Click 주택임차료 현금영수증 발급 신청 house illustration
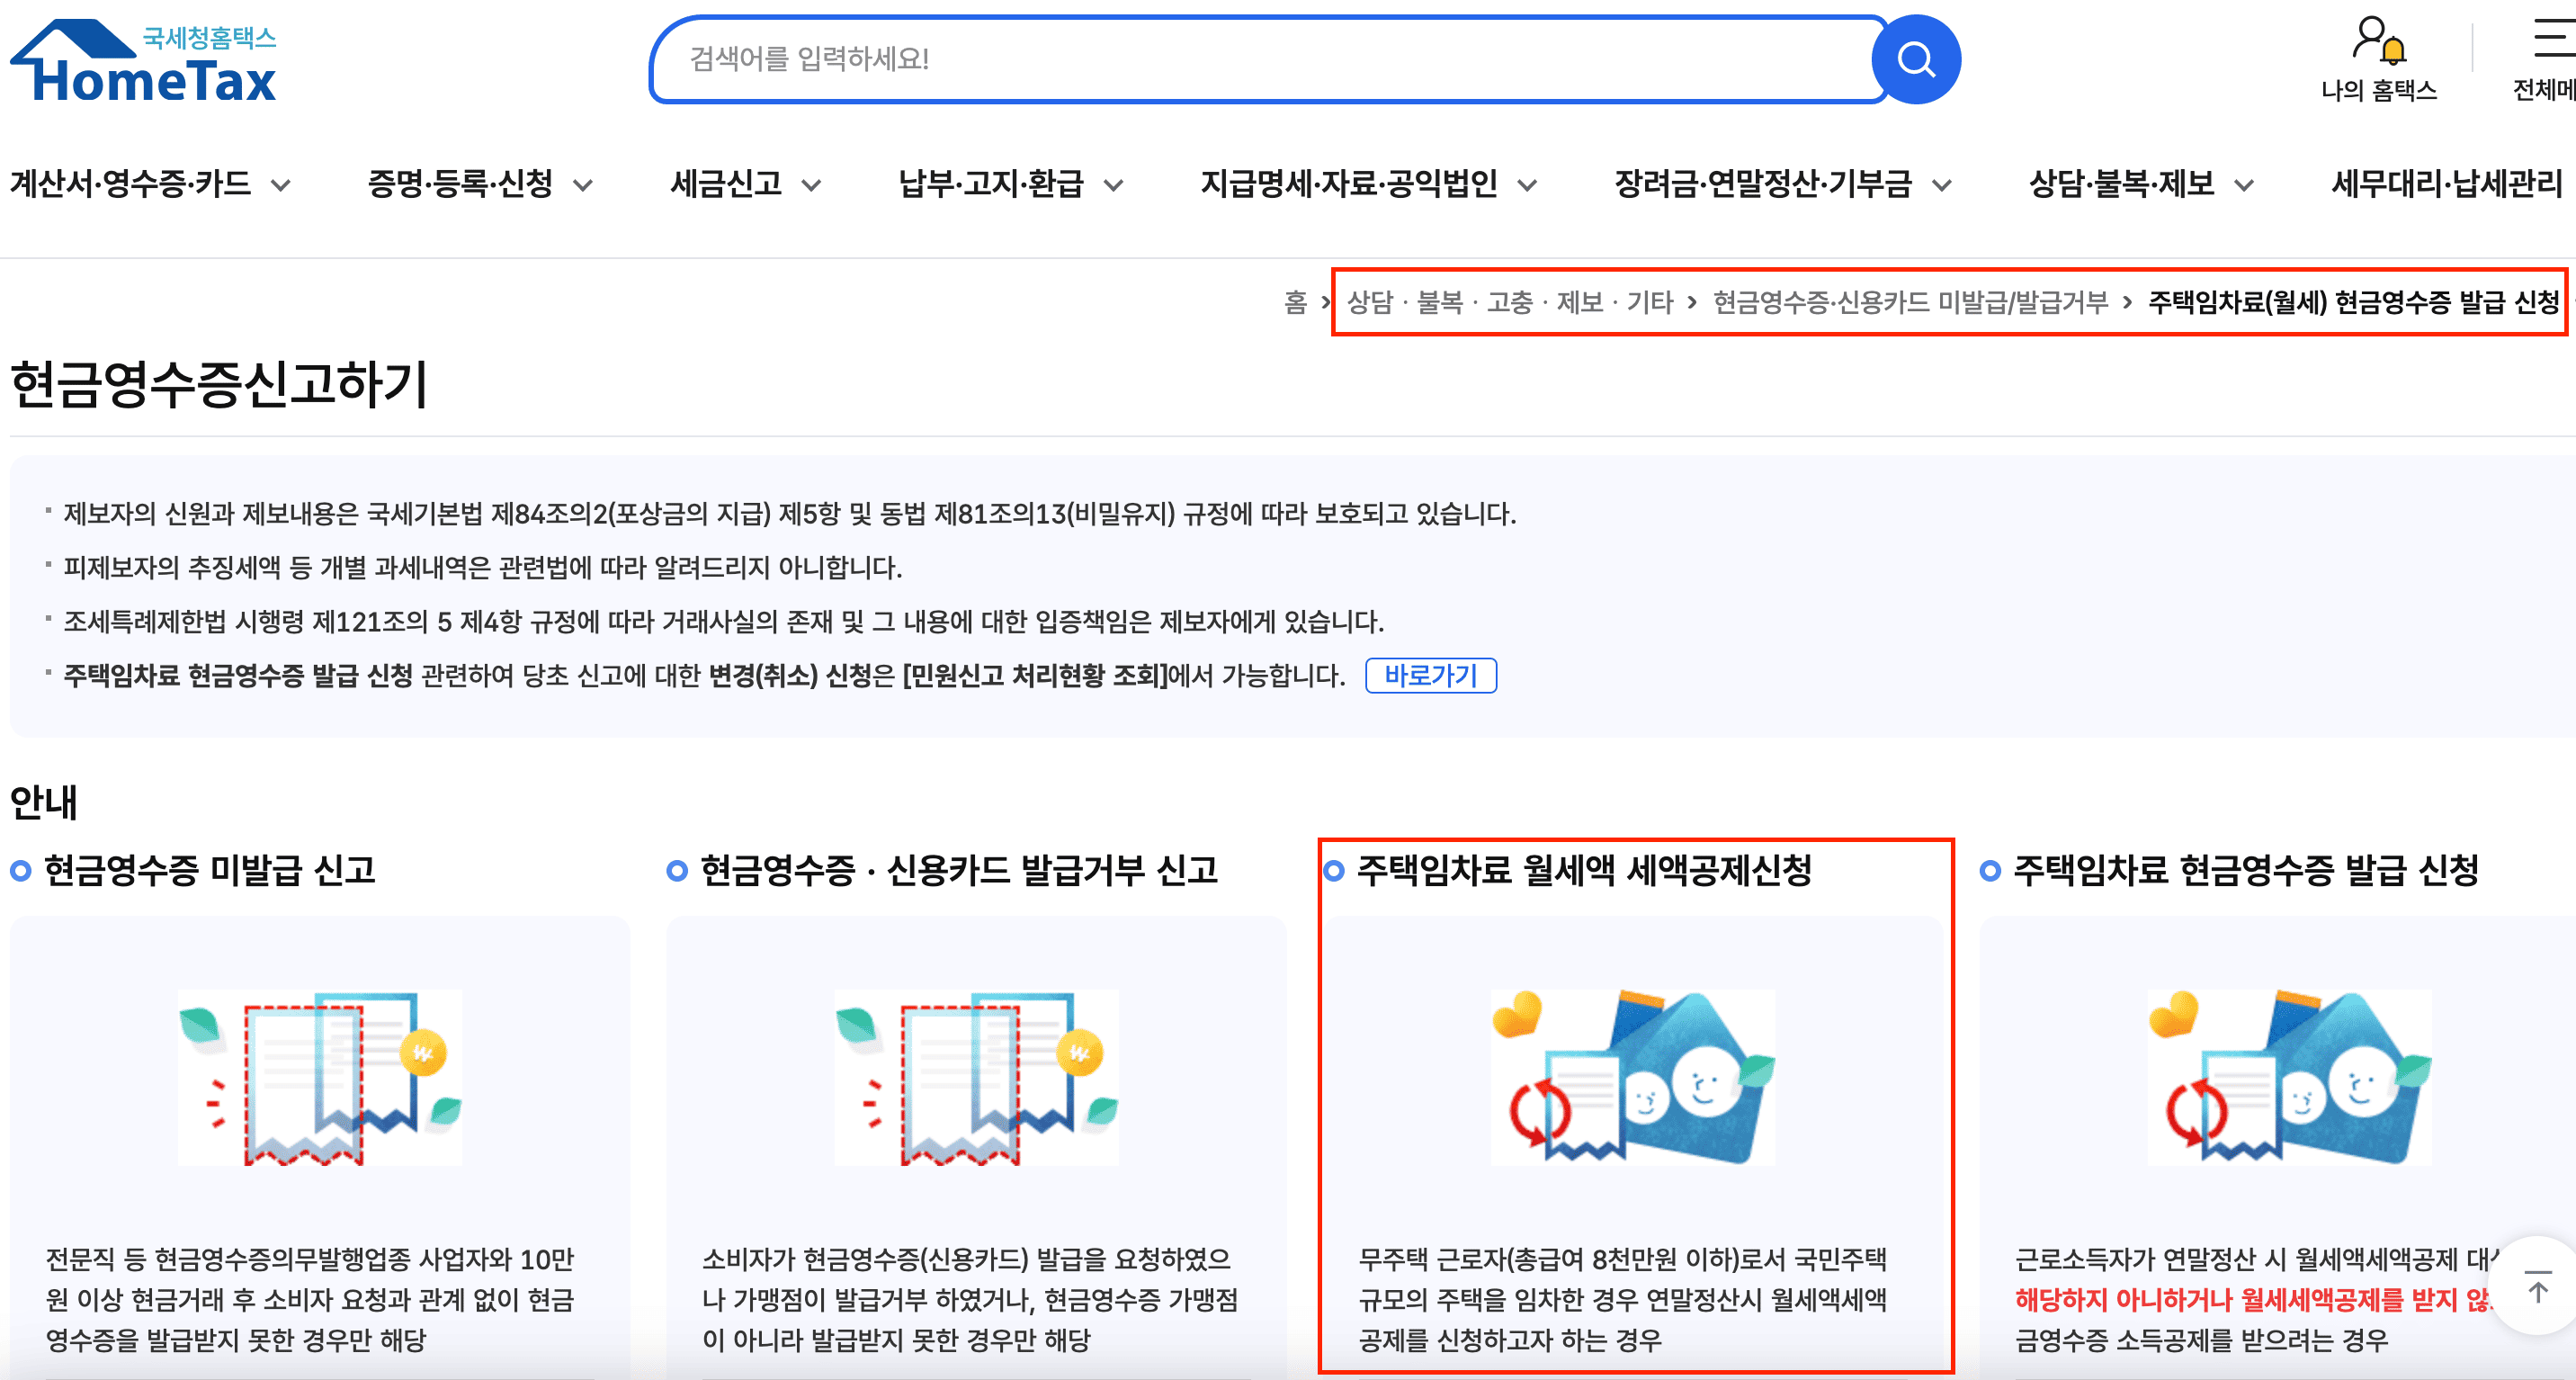 click(2289, 1077)
